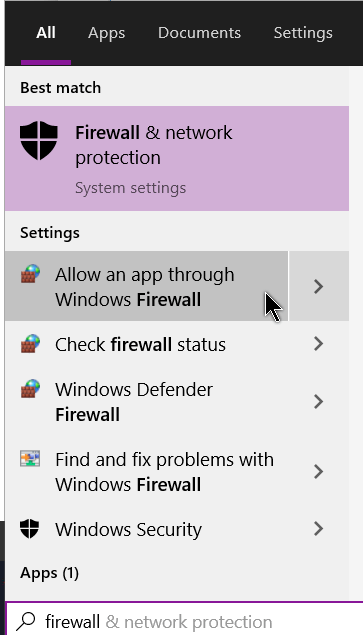Click the icon beside Check firewall status
The width and height of the screenshot is (363, 635).
pos(30,343)
